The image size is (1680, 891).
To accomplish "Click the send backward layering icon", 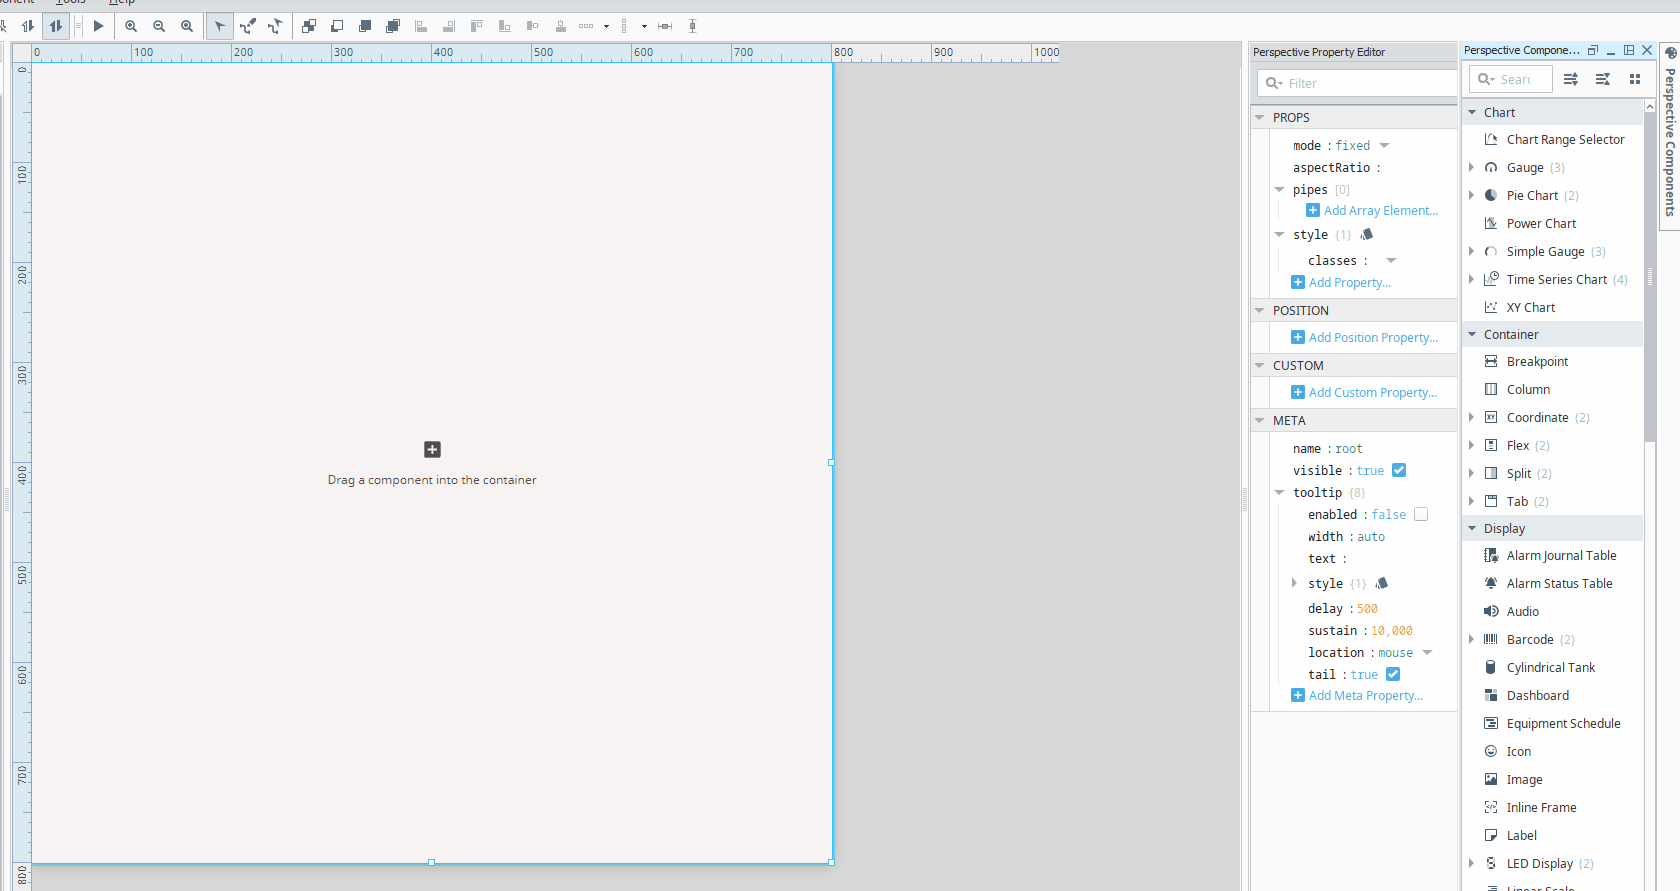I will click(x=337, y=26).
